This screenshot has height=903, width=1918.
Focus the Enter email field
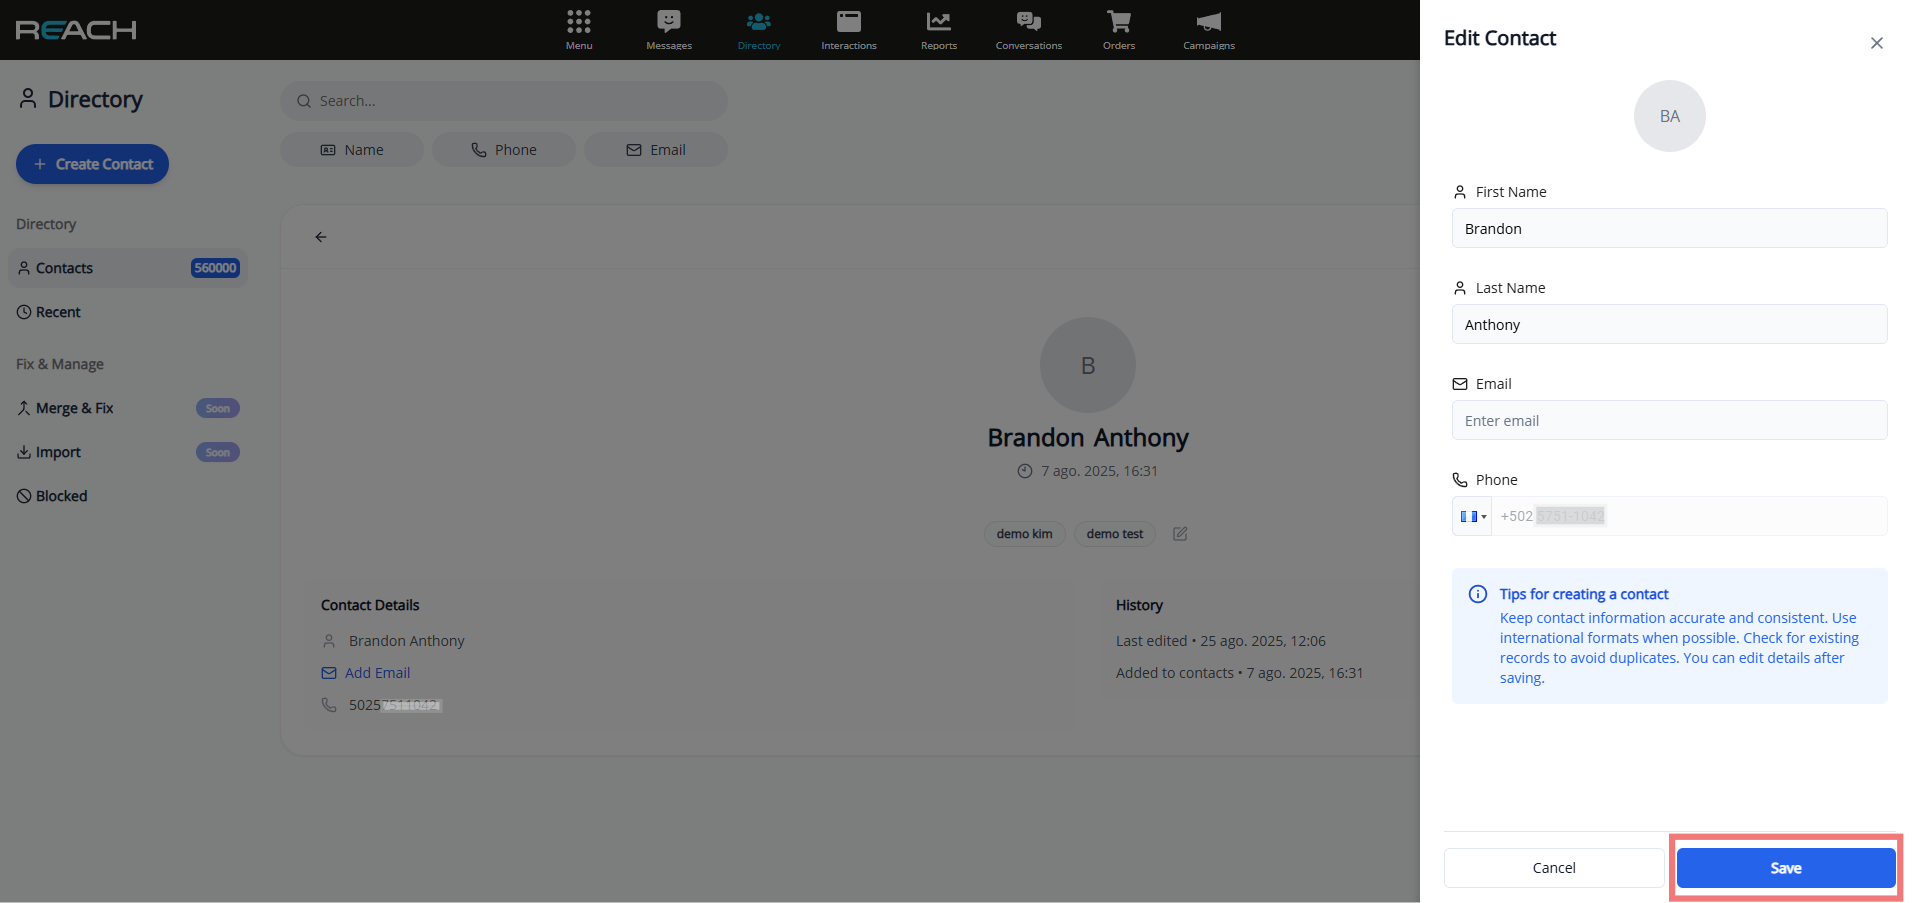click(1670, 420)
